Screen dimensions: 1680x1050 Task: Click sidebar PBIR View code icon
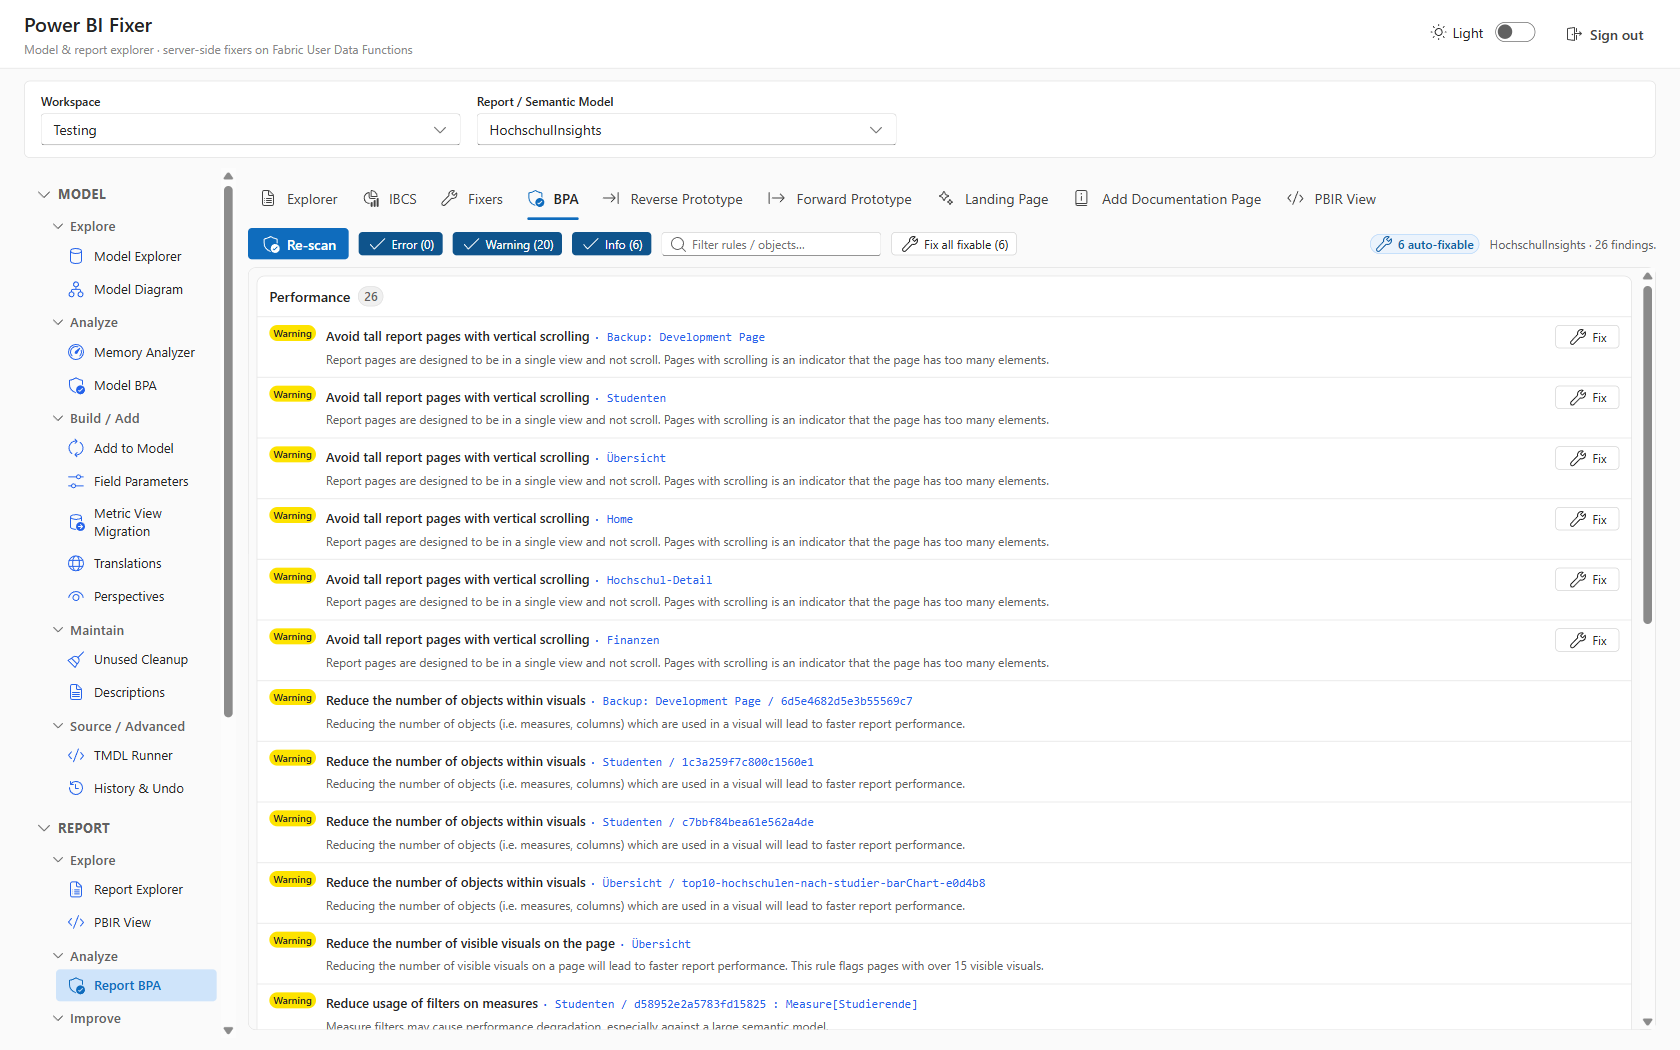pyautogui.click(x=76, y=922)
